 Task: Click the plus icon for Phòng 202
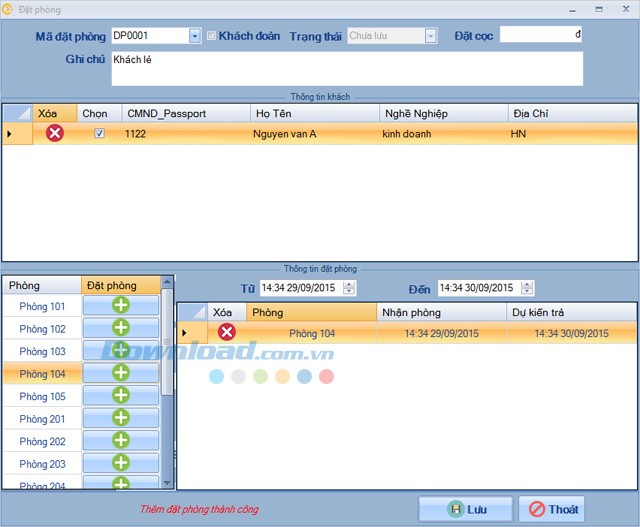click(121, 440)
